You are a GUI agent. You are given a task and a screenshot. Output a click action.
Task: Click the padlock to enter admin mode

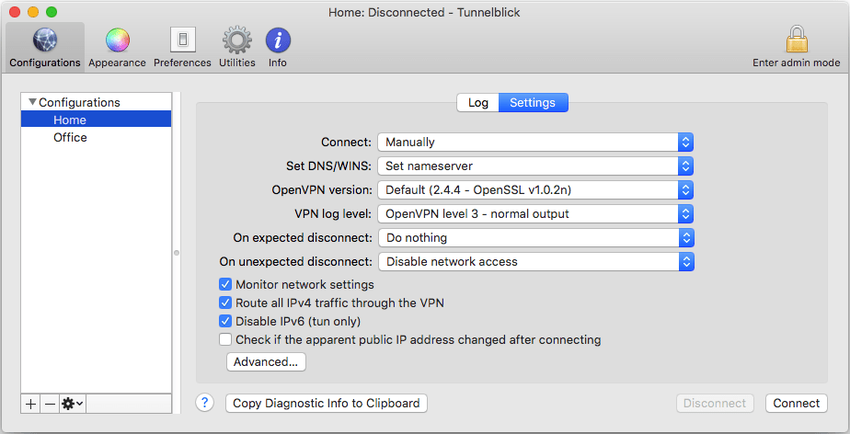[796, 39]
